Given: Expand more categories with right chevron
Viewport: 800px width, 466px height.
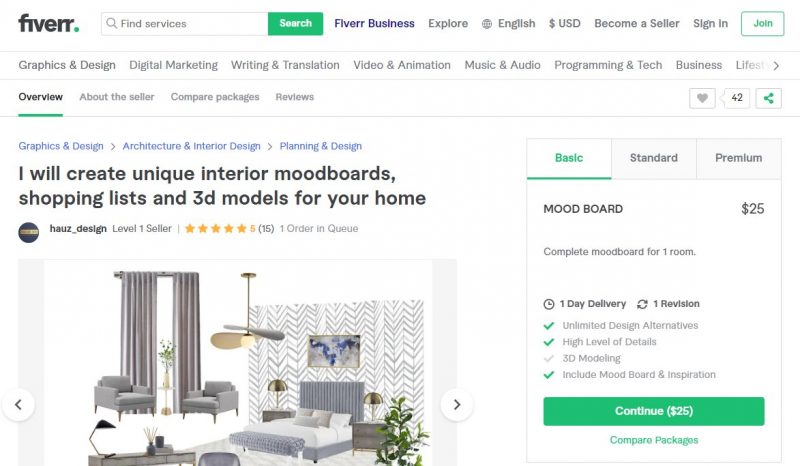Looking at the screenshot, I should pos(776,65).
